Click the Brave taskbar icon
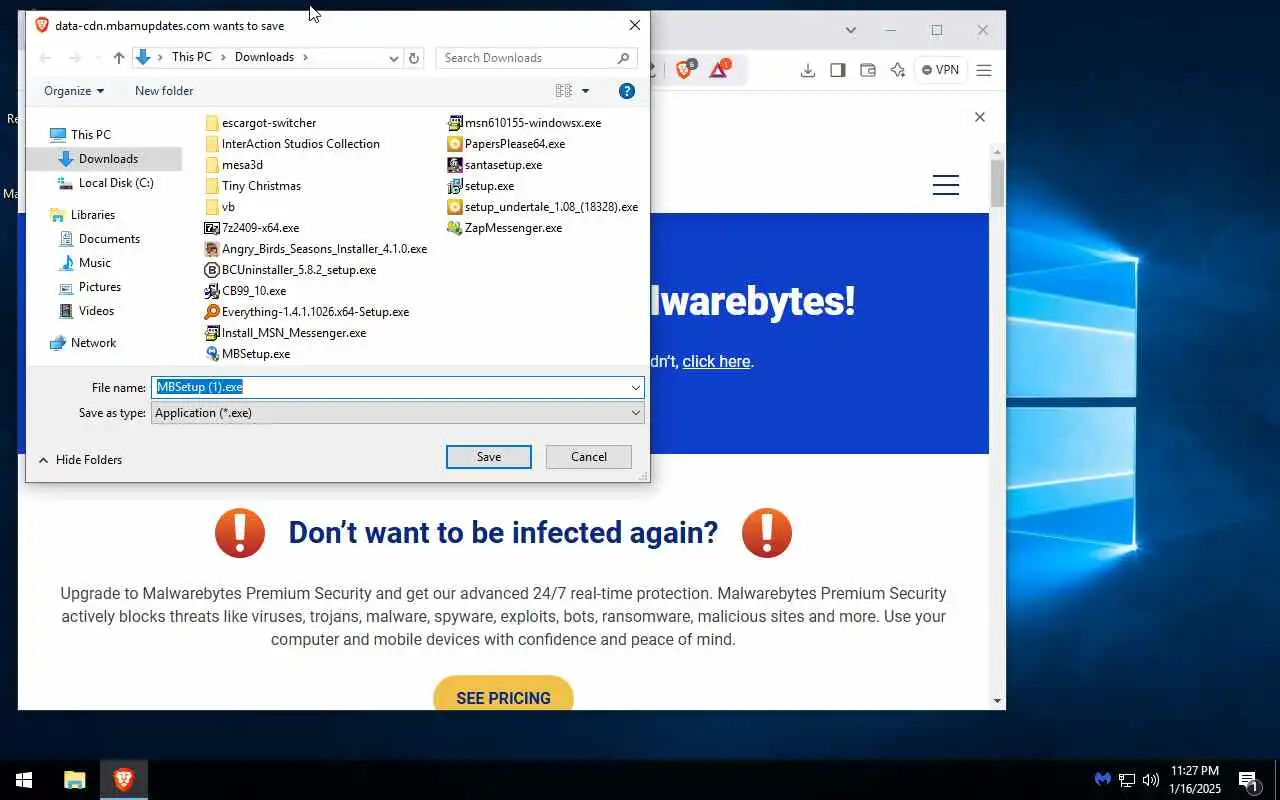Screen dimensions: 1280x800 [x=124, y=780]
